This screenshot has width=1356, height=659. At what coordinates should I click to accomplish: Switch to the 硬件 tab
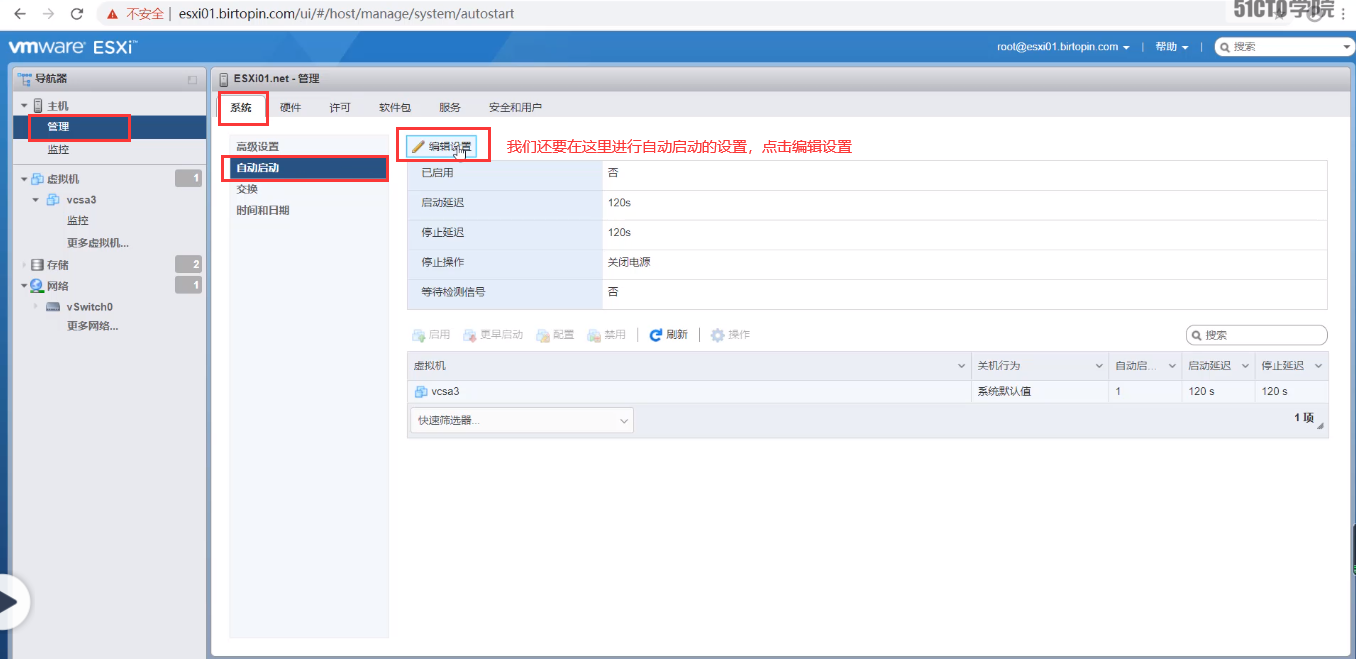coord(290,108)
